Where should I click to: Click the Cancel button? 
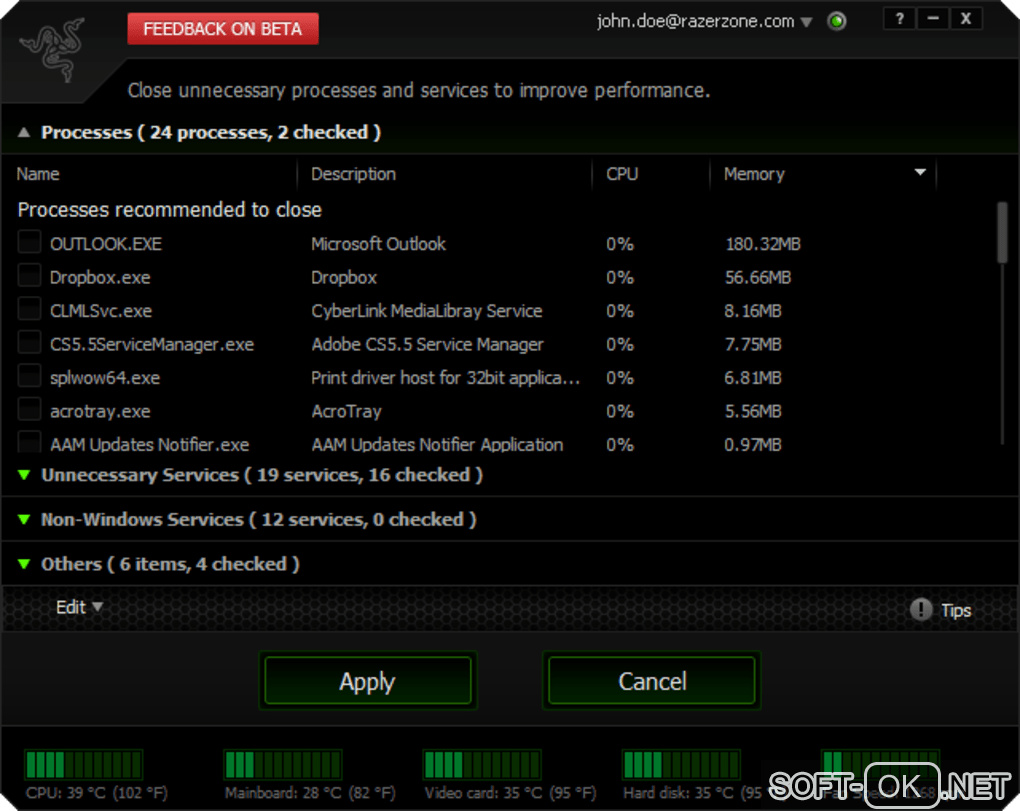coord(652,681)
